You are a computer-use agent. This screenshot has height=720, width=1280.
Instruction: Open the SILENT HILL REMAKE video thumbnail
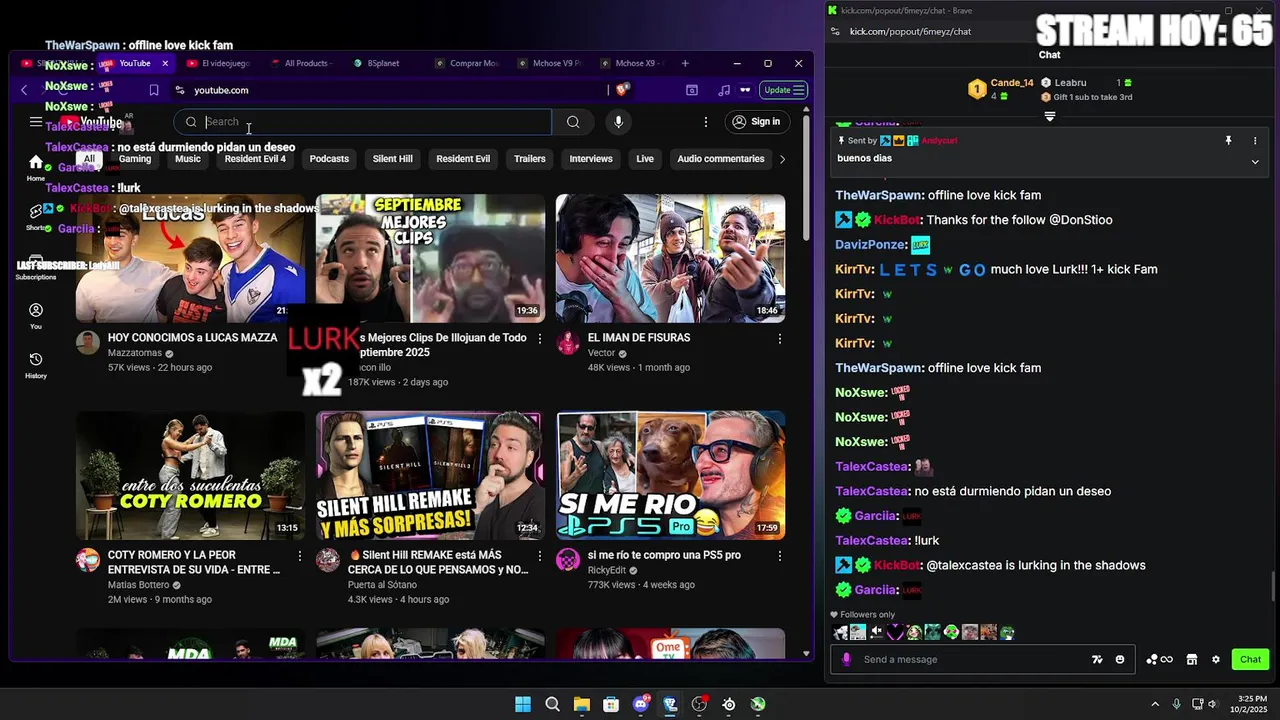coord(430,476)
